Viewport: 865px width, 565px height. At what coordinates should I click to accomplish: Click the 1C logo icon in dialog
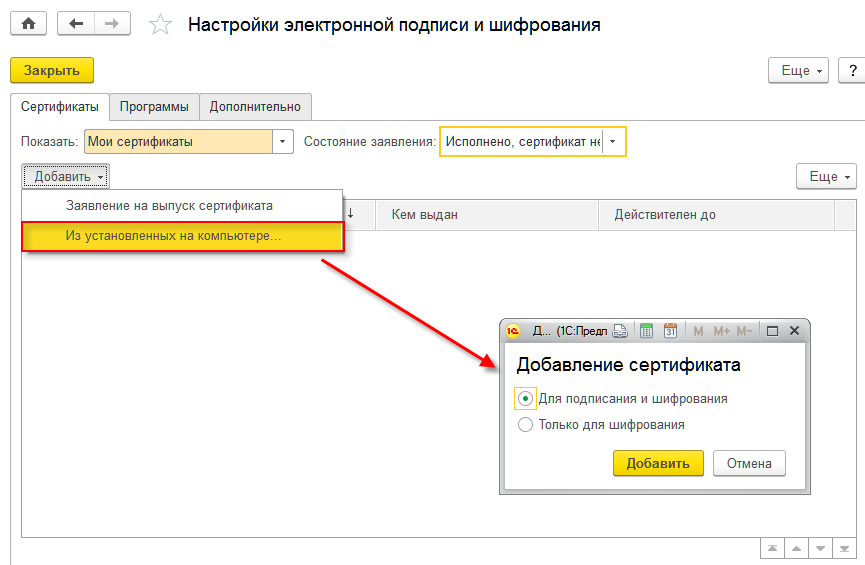coord(513,331)
